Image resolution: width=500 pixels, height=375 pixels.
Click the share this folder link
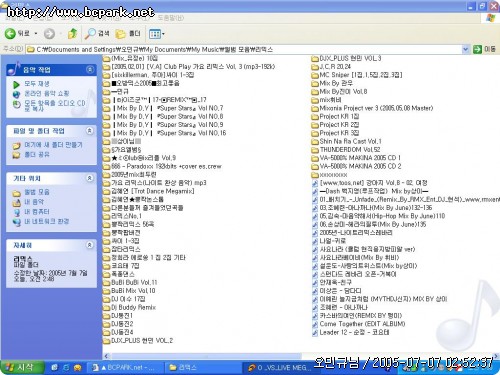pyautogui.click(x=37, y=155)
